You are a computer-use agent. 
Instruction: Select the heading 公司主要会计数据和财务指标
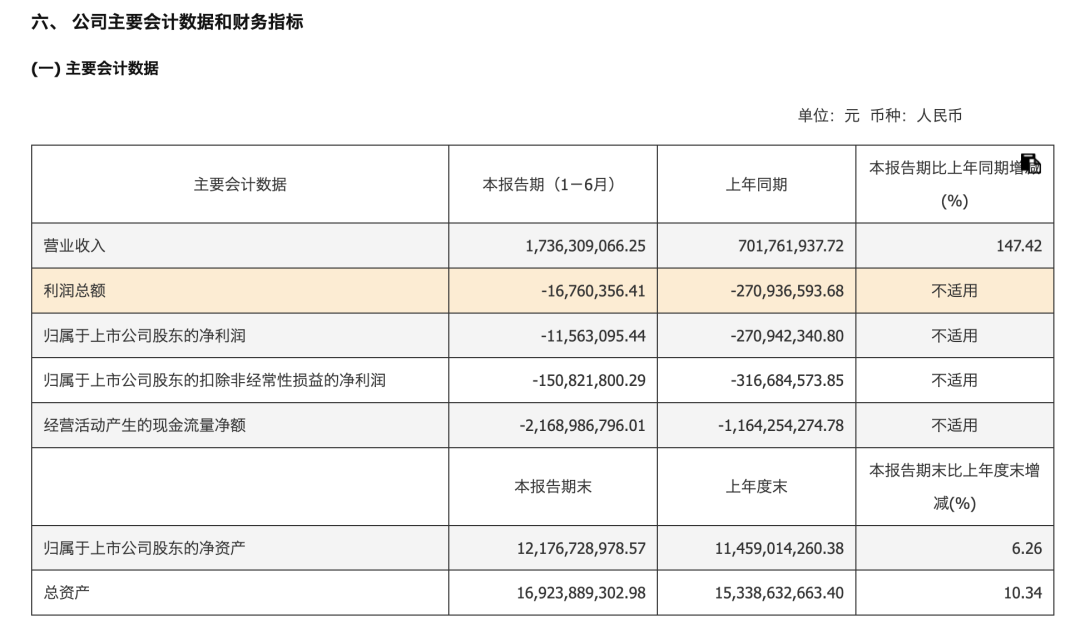click(187, 22)
